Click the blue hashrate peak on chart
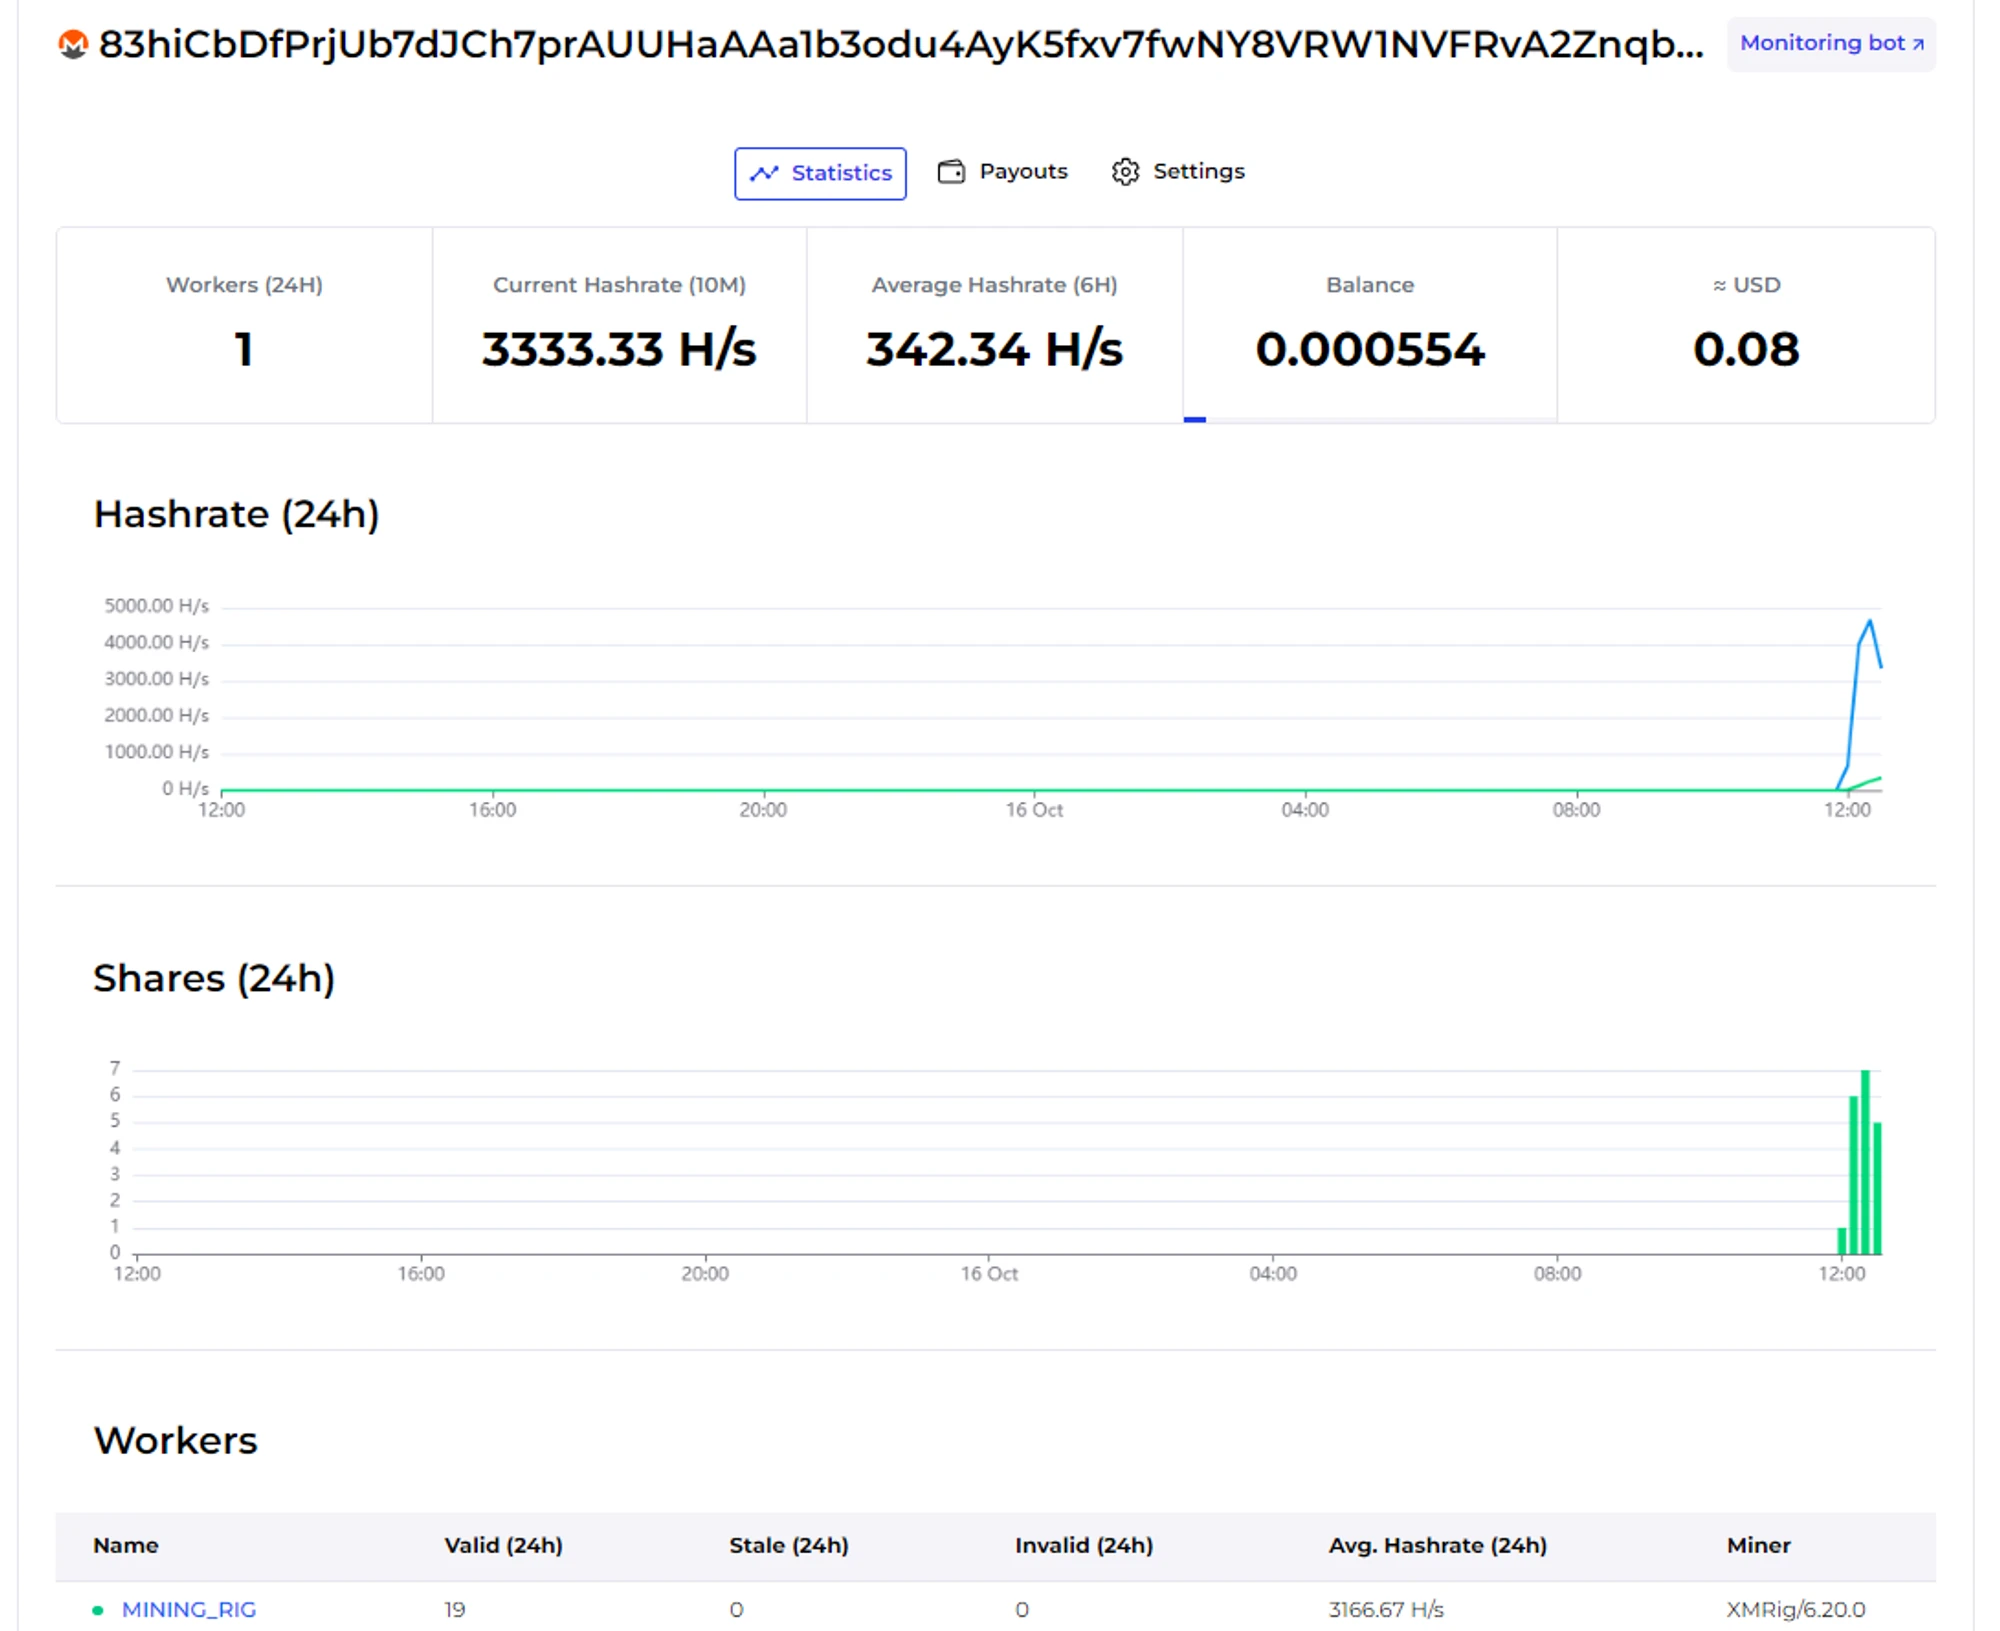 click(1869, 623)
